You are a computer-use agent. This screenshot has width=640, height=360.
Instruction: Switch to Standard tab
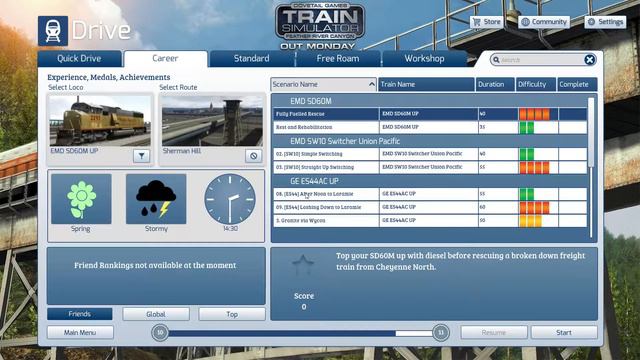[x=251, y=58]
